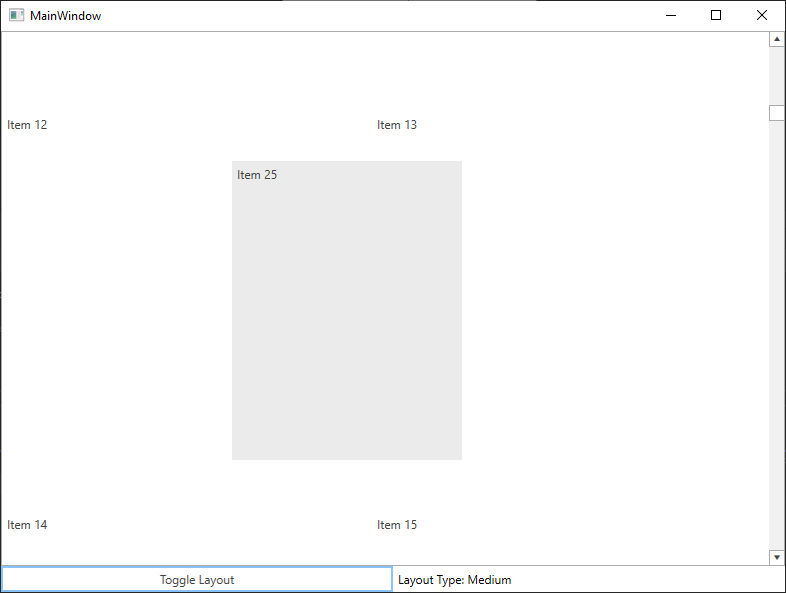Select the Item 25 gray tile
The image size is (786, 593).
[347, 310]
